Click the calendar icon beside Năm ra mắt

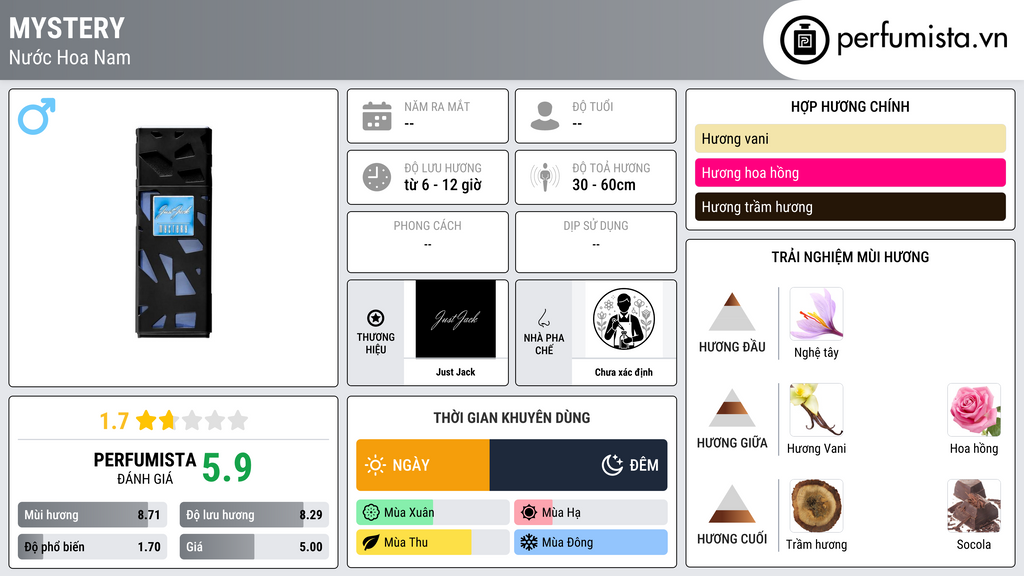point(377,116)
